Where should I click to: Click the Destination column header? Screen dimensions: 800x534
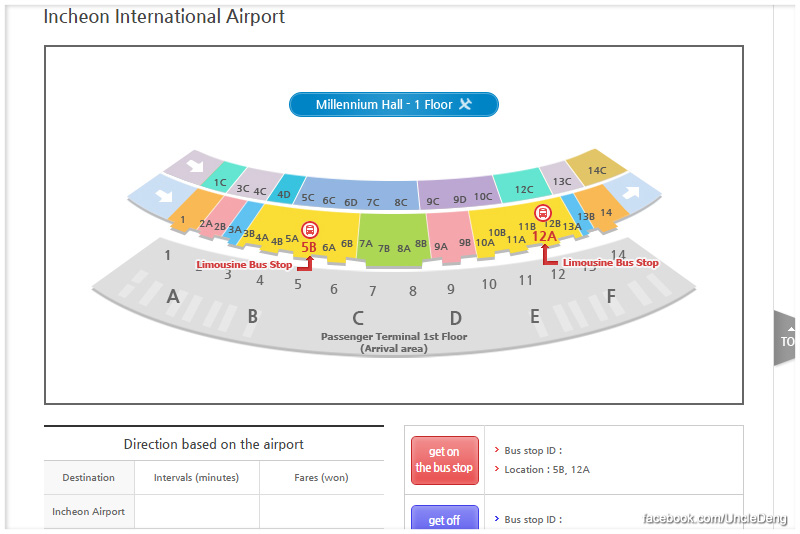(88, 478)
